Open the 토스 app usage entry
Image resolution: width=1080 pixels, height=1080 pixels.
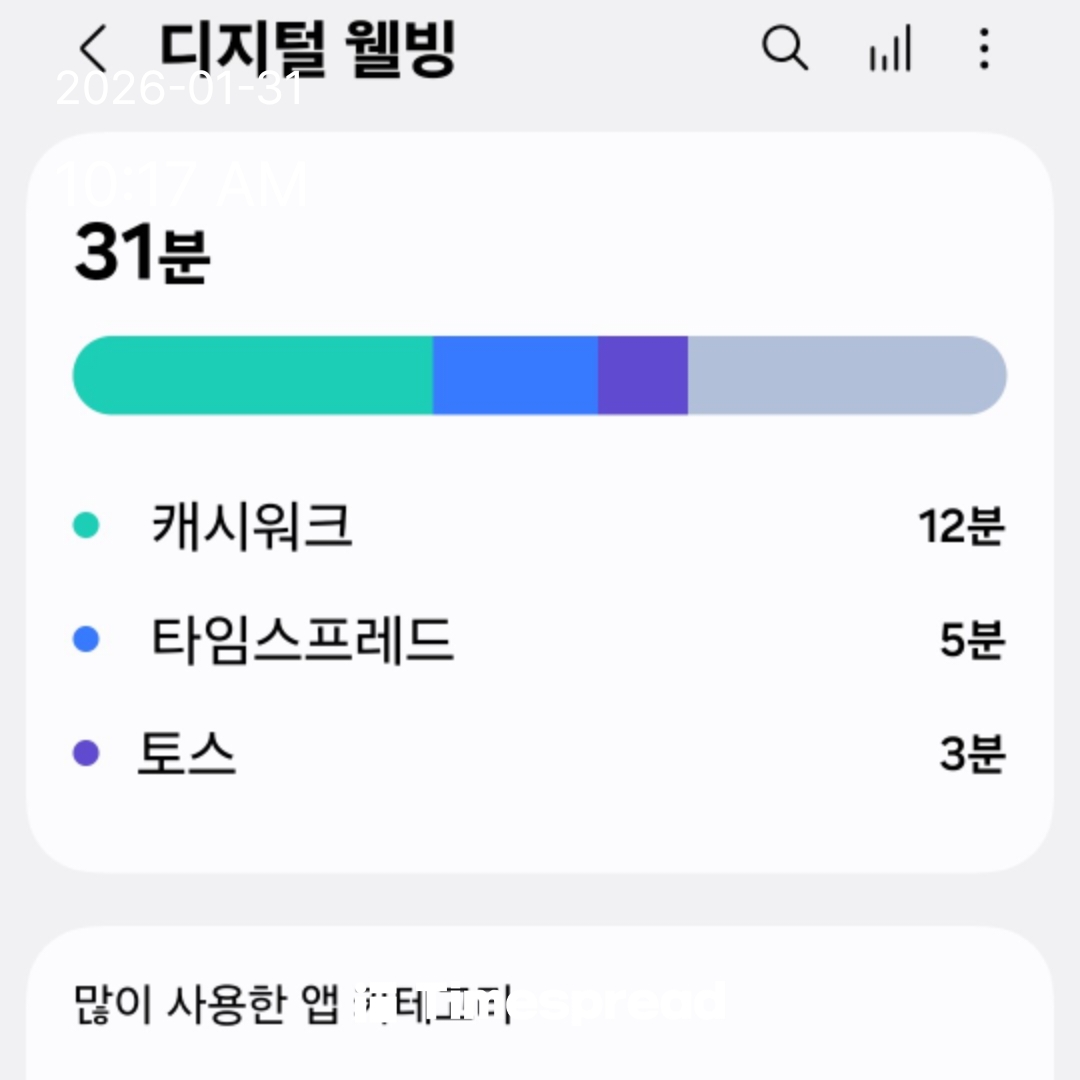(x=186, y=753)
